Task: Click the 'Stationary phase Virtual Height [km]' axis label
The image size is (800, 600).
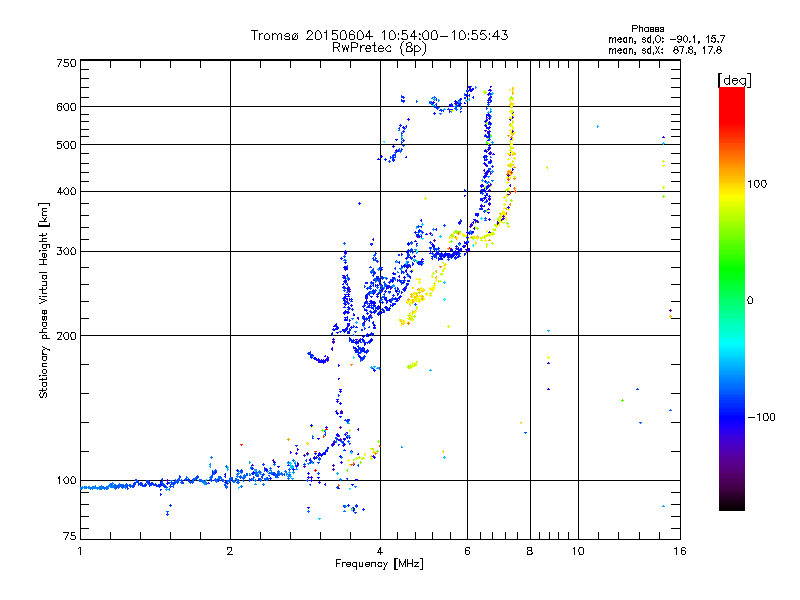Action: click(x=44, y=300)
